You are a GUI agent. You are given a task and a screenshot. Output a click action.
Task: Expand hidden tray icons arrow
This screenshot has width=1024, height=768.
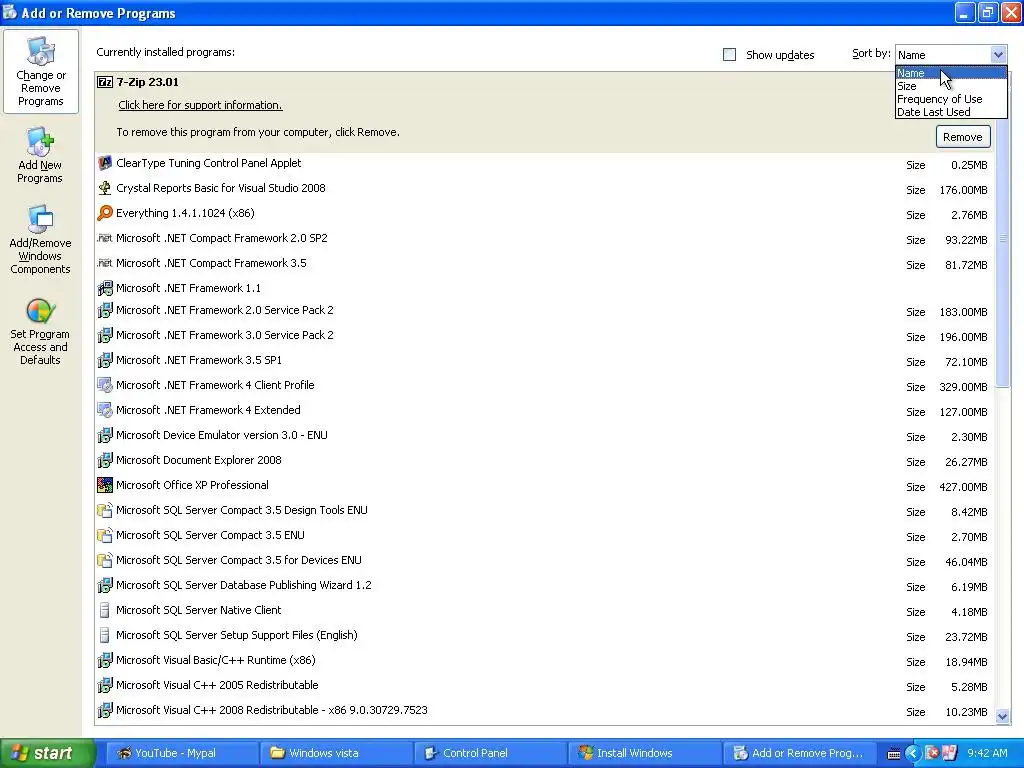pos(912,754)
